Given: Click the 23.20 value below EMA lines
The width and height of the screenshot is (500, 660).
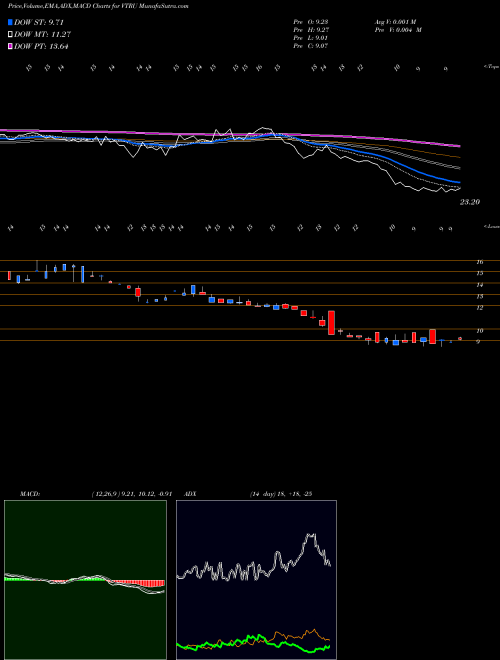Looking at the screenshot, I should pos(470,202).
